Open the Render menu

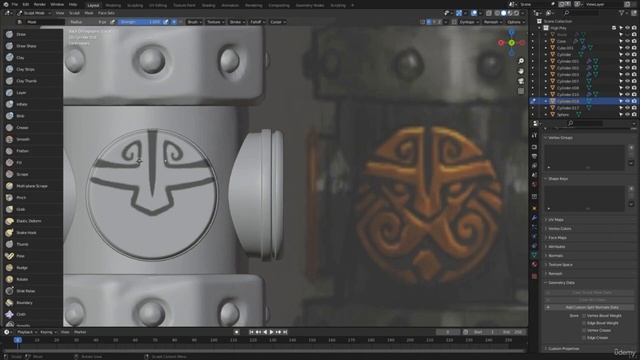[x=40, y=4]
